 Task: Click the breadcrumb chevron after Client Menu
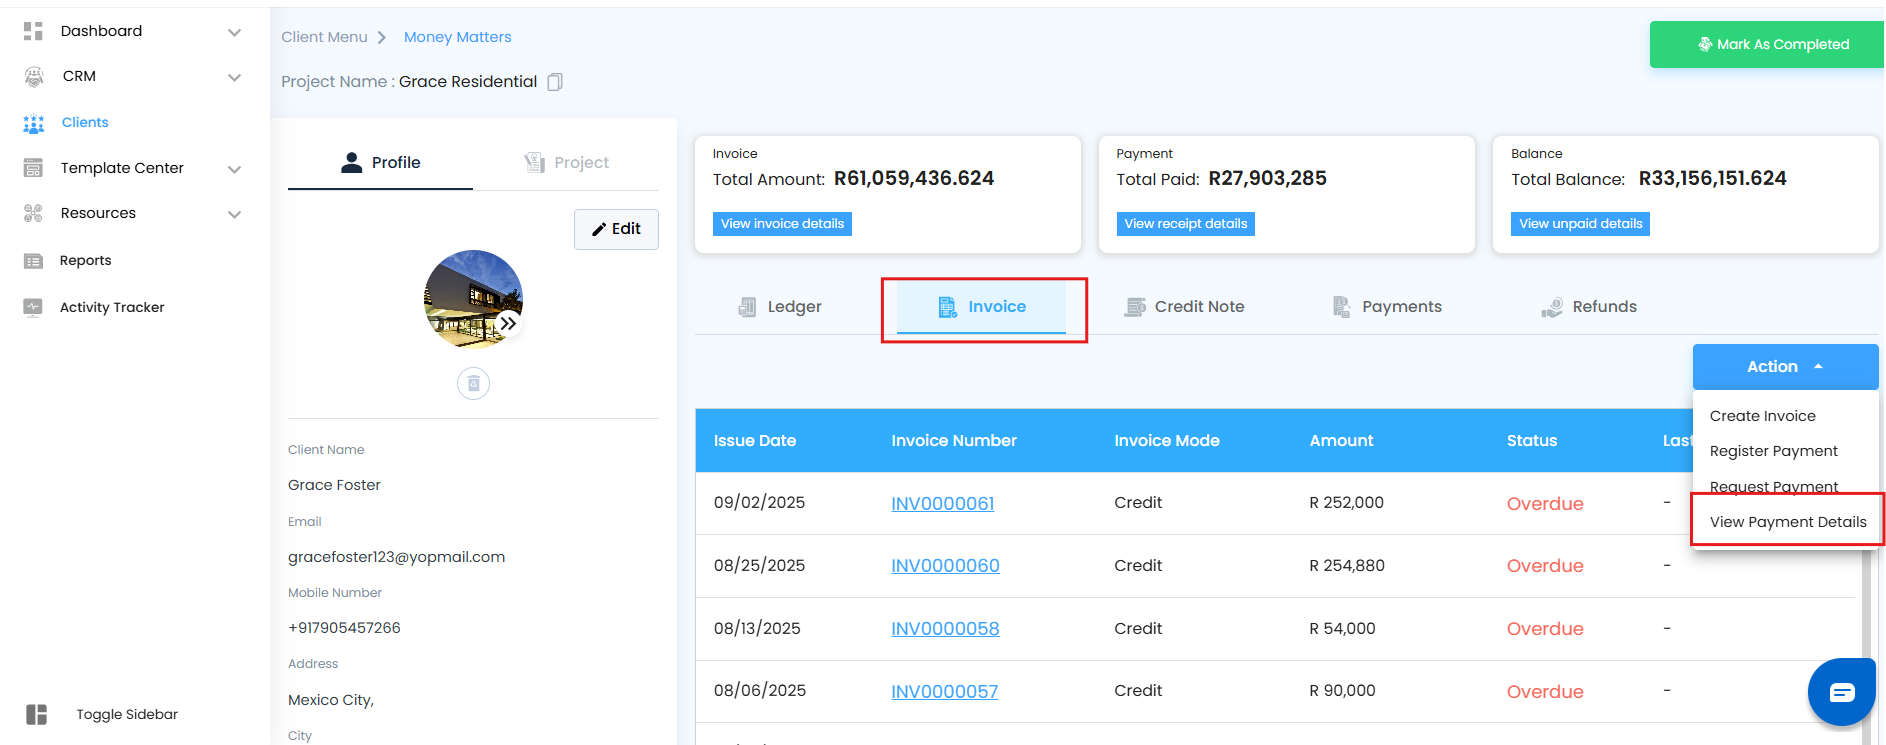382,38
